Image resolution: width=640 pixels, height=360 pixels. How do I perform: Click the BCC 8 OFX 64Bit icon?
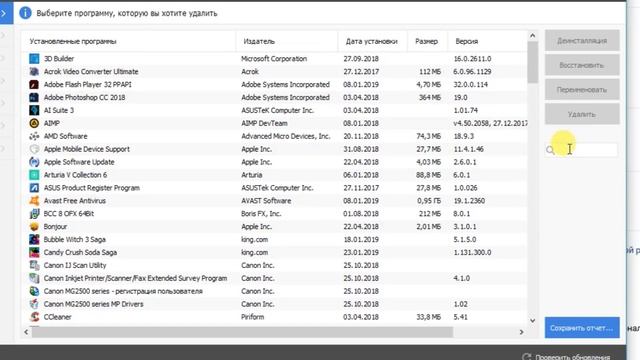[34, 213]
